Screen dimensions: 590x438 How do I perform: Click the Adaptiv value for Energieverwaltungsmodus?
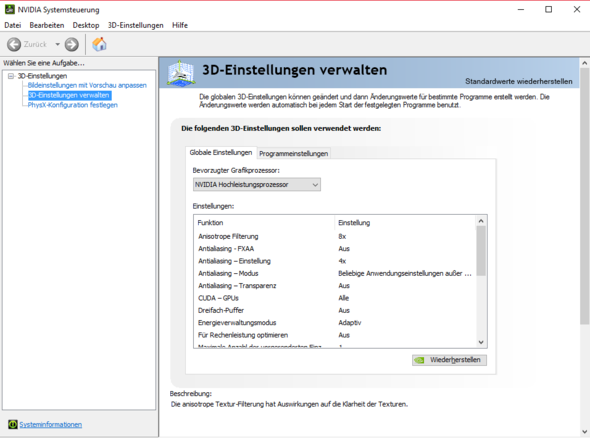(x=350, y=323)
